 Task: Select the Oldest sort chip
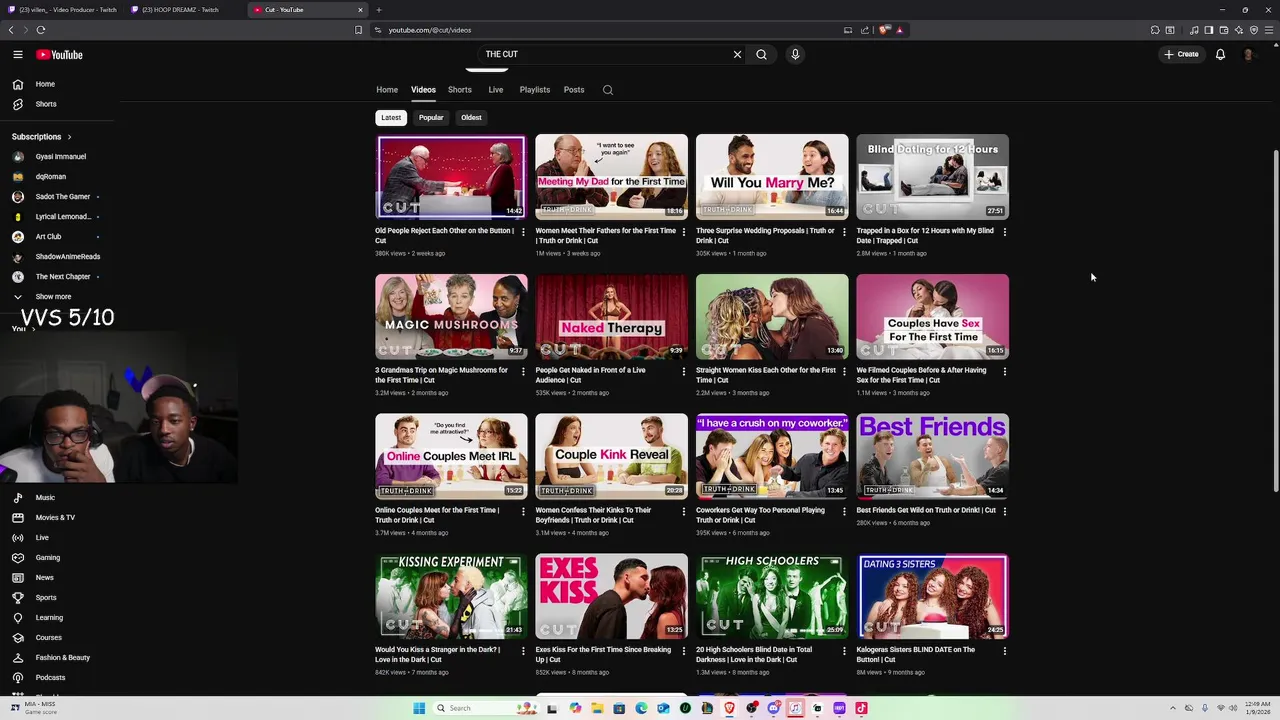coord(471,118)
